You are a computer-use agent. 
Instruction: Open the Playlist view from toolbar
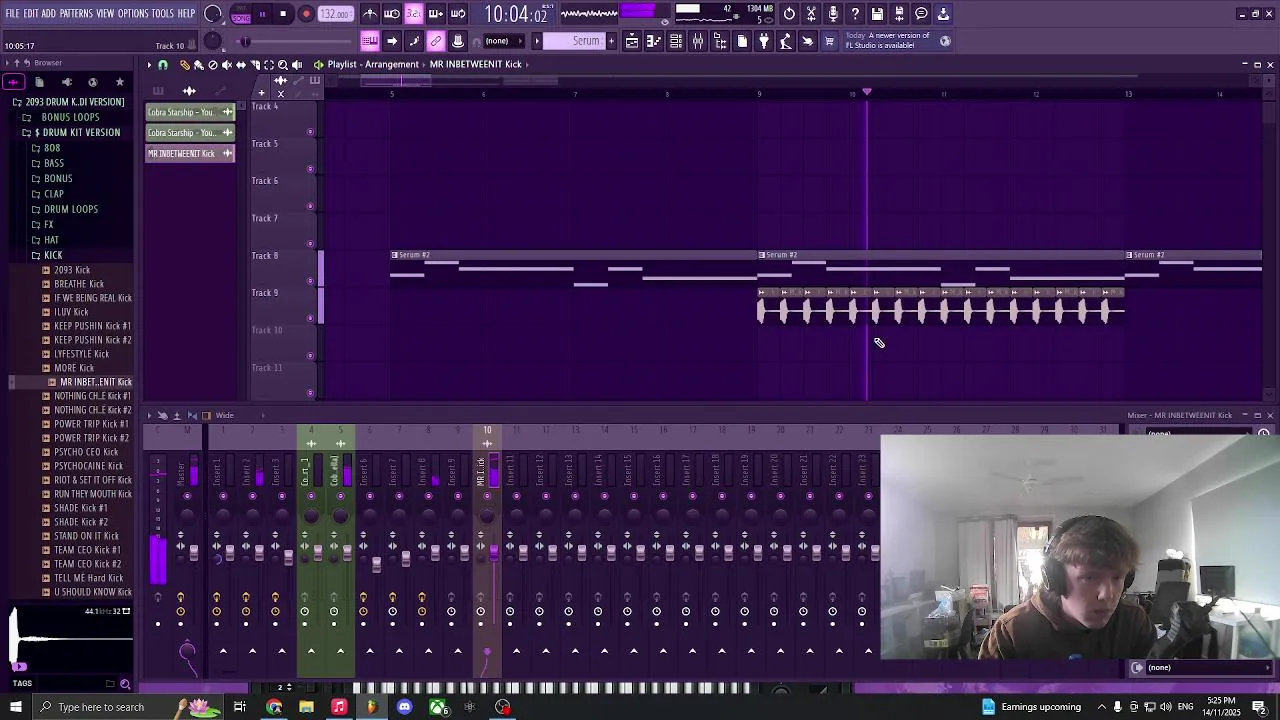[632, 41]
